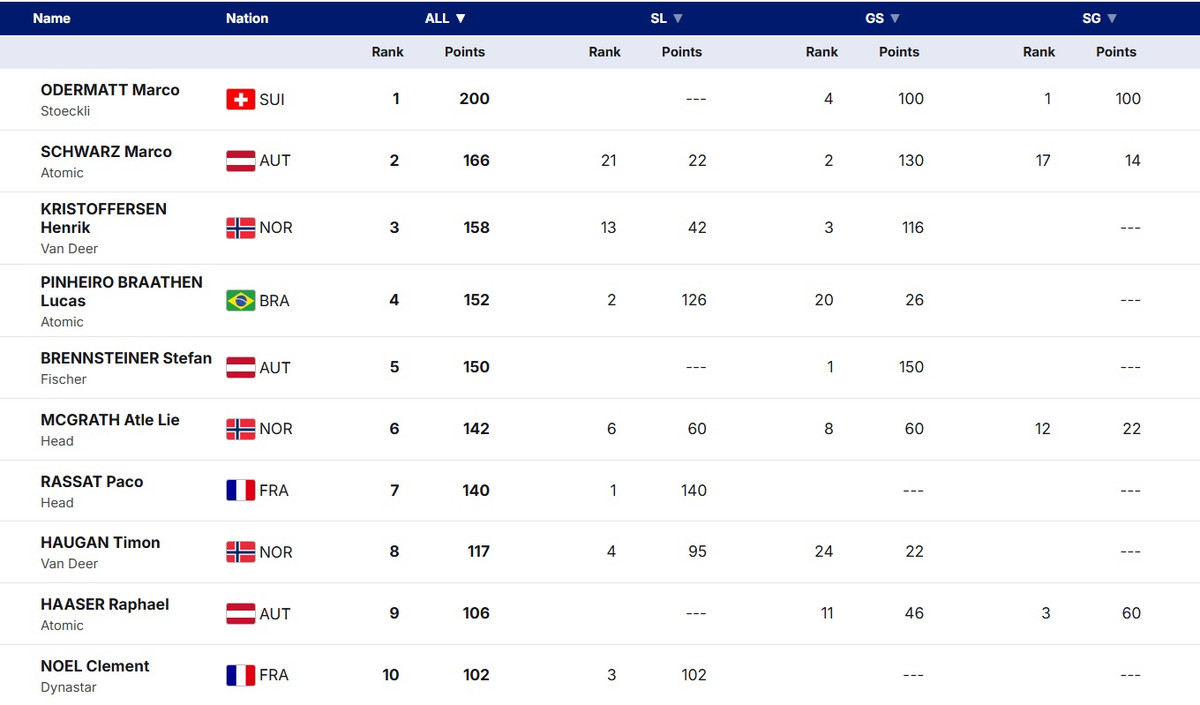Click Haaser Raphael's Austrian flag icon
This screenshot has width=1200, height=705.
240,613
